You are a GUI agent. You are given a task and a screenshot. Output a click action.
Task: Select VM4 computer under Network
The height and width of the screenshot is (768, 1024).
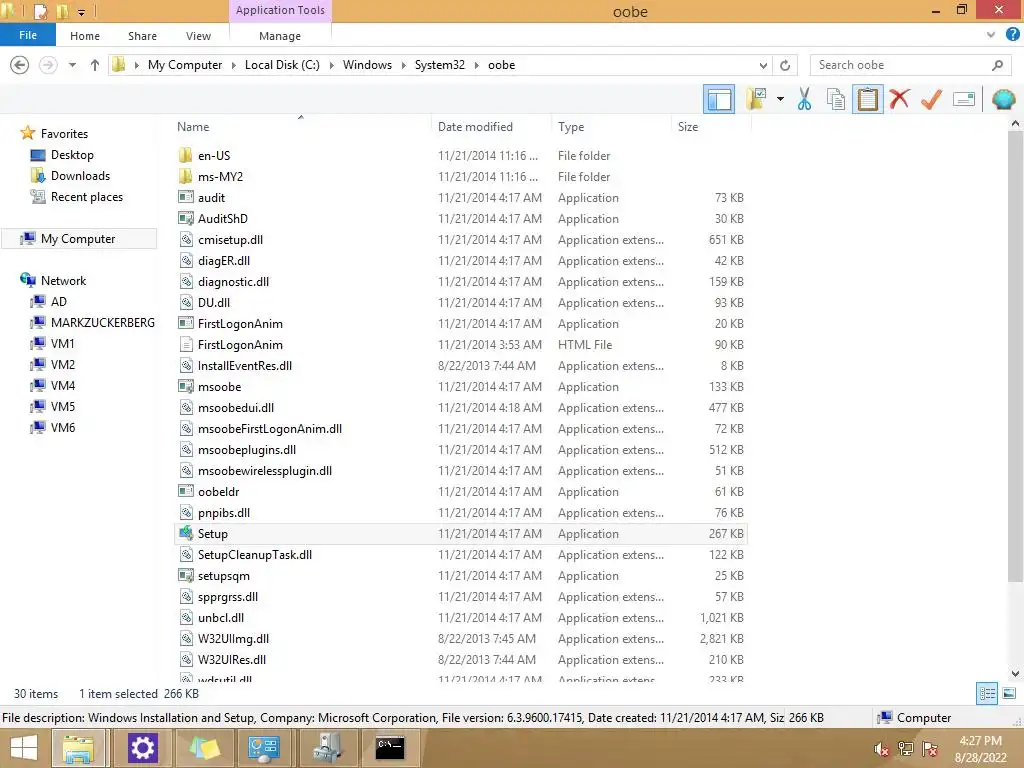(63, 385)
